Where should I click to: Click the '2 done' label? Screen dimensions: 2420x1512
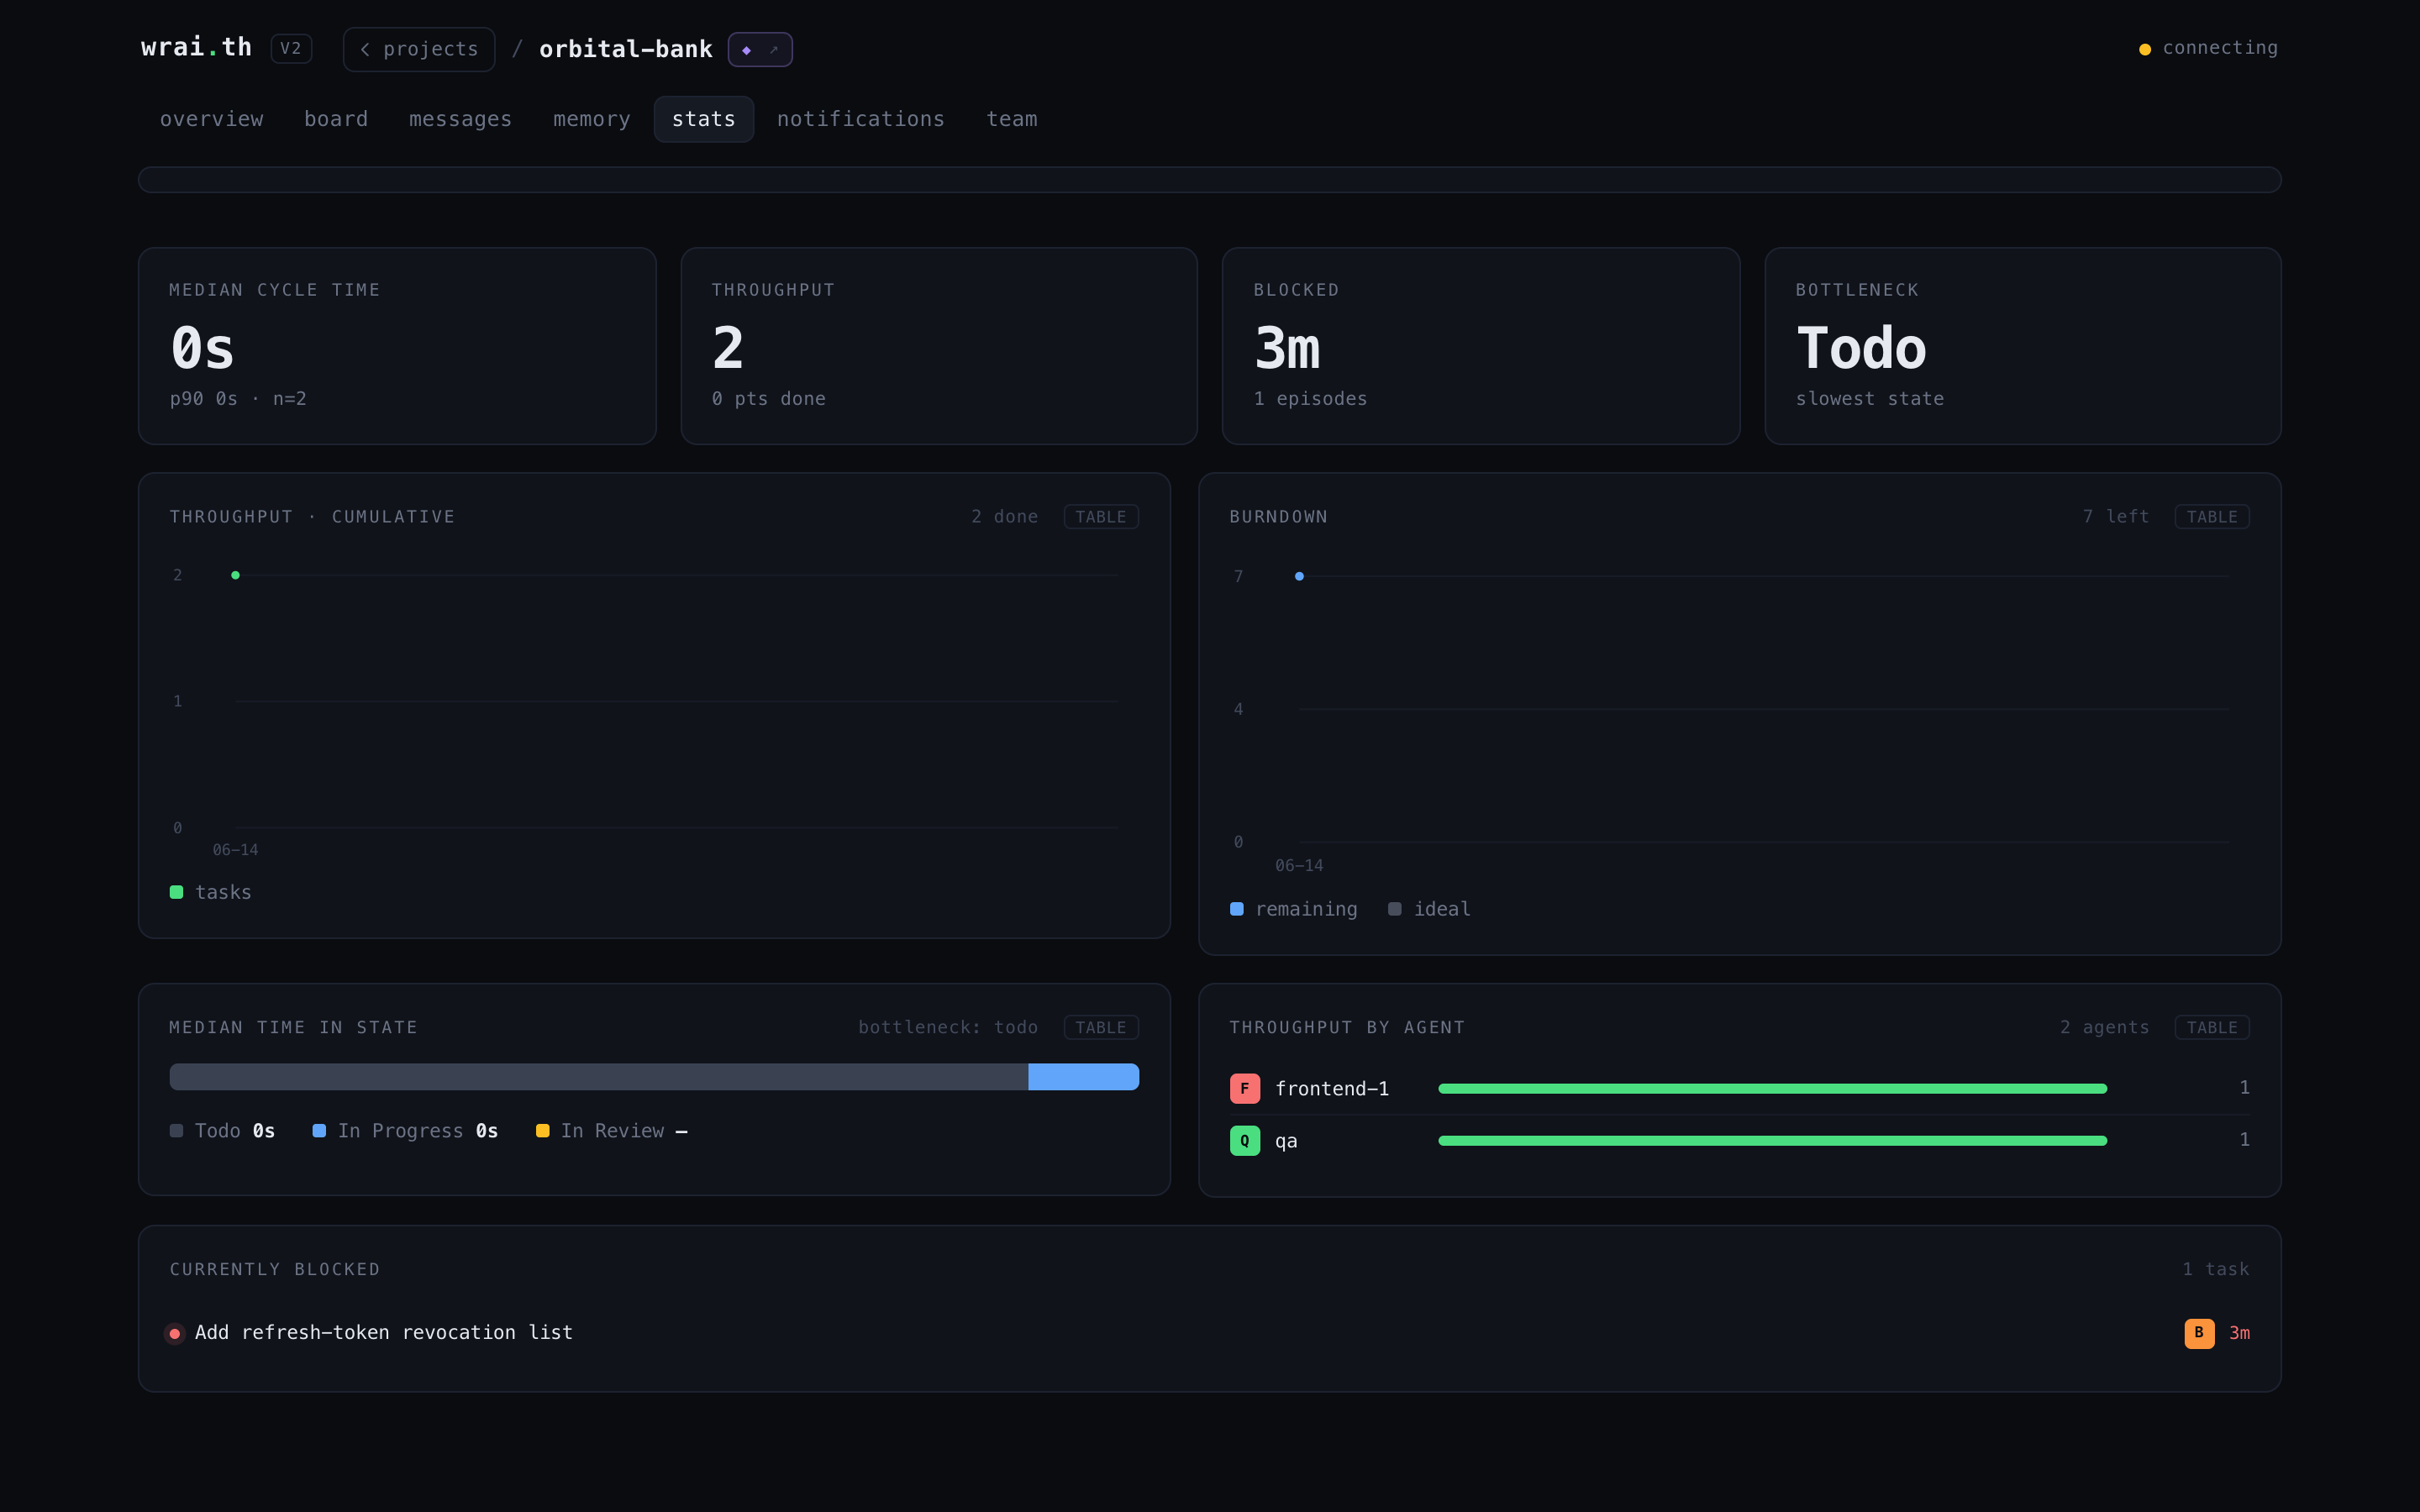point(1004,517)
